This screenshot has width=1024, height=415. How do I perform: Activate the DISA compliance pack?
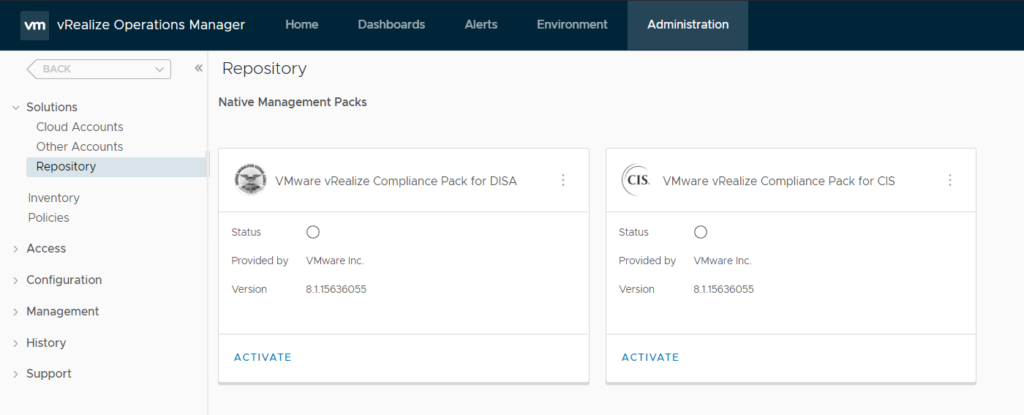(263, 357)
